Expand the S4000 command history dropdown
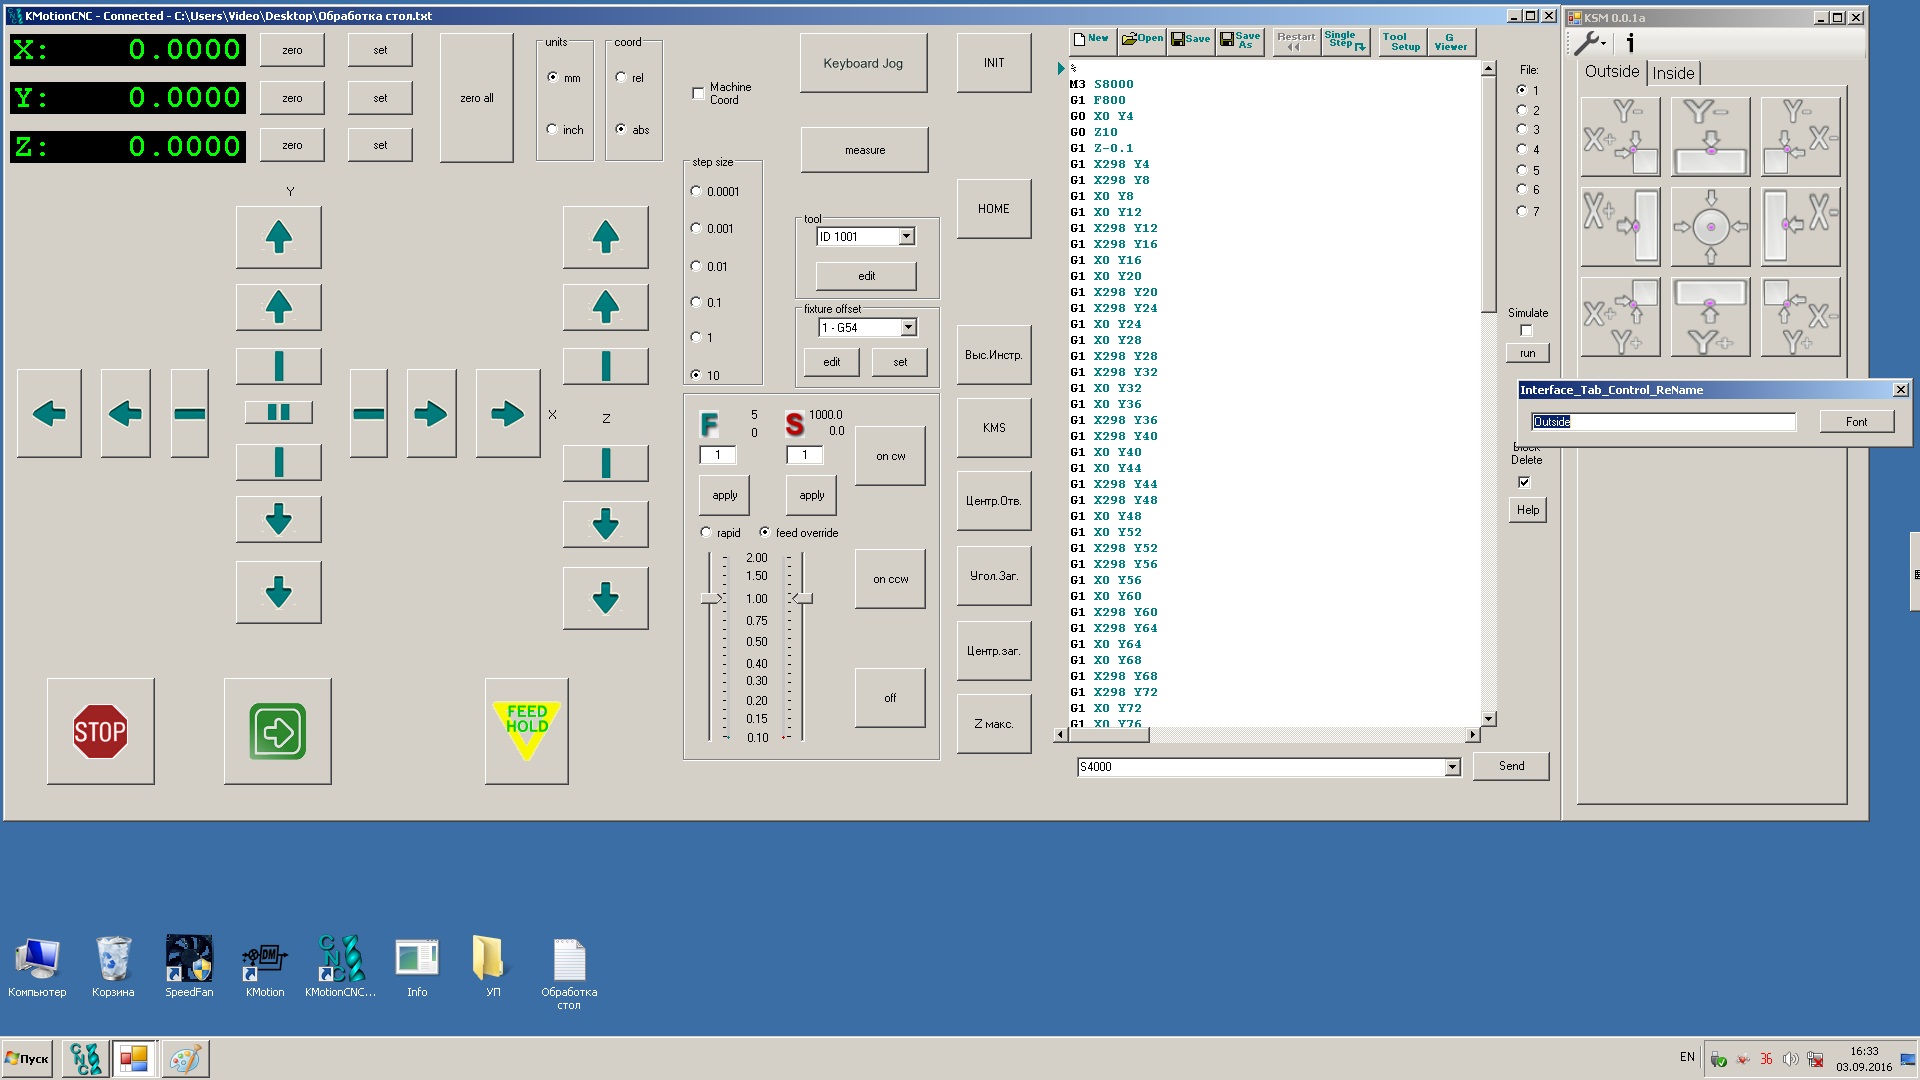The width and height of the screenshot is (1920, 1080). click(x=1452, y=767)
